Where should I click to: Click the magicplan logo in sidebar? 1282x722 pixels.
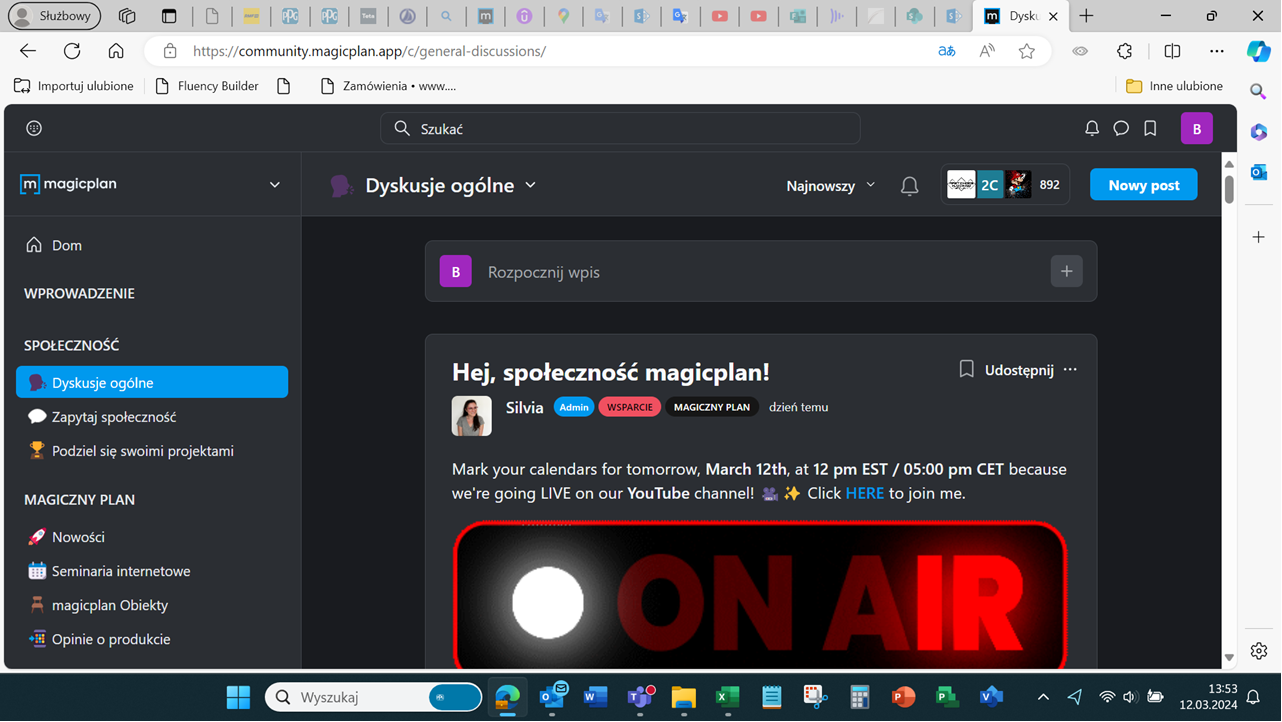pyautogui.click(x=68, y=184)
